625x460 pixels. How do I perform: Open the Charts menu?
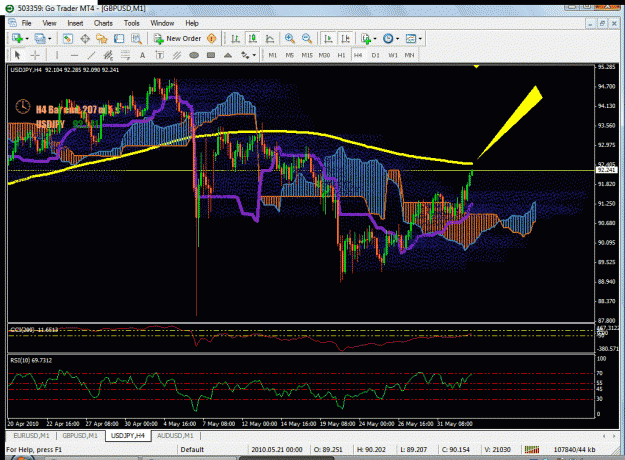(x=103, y=23)
